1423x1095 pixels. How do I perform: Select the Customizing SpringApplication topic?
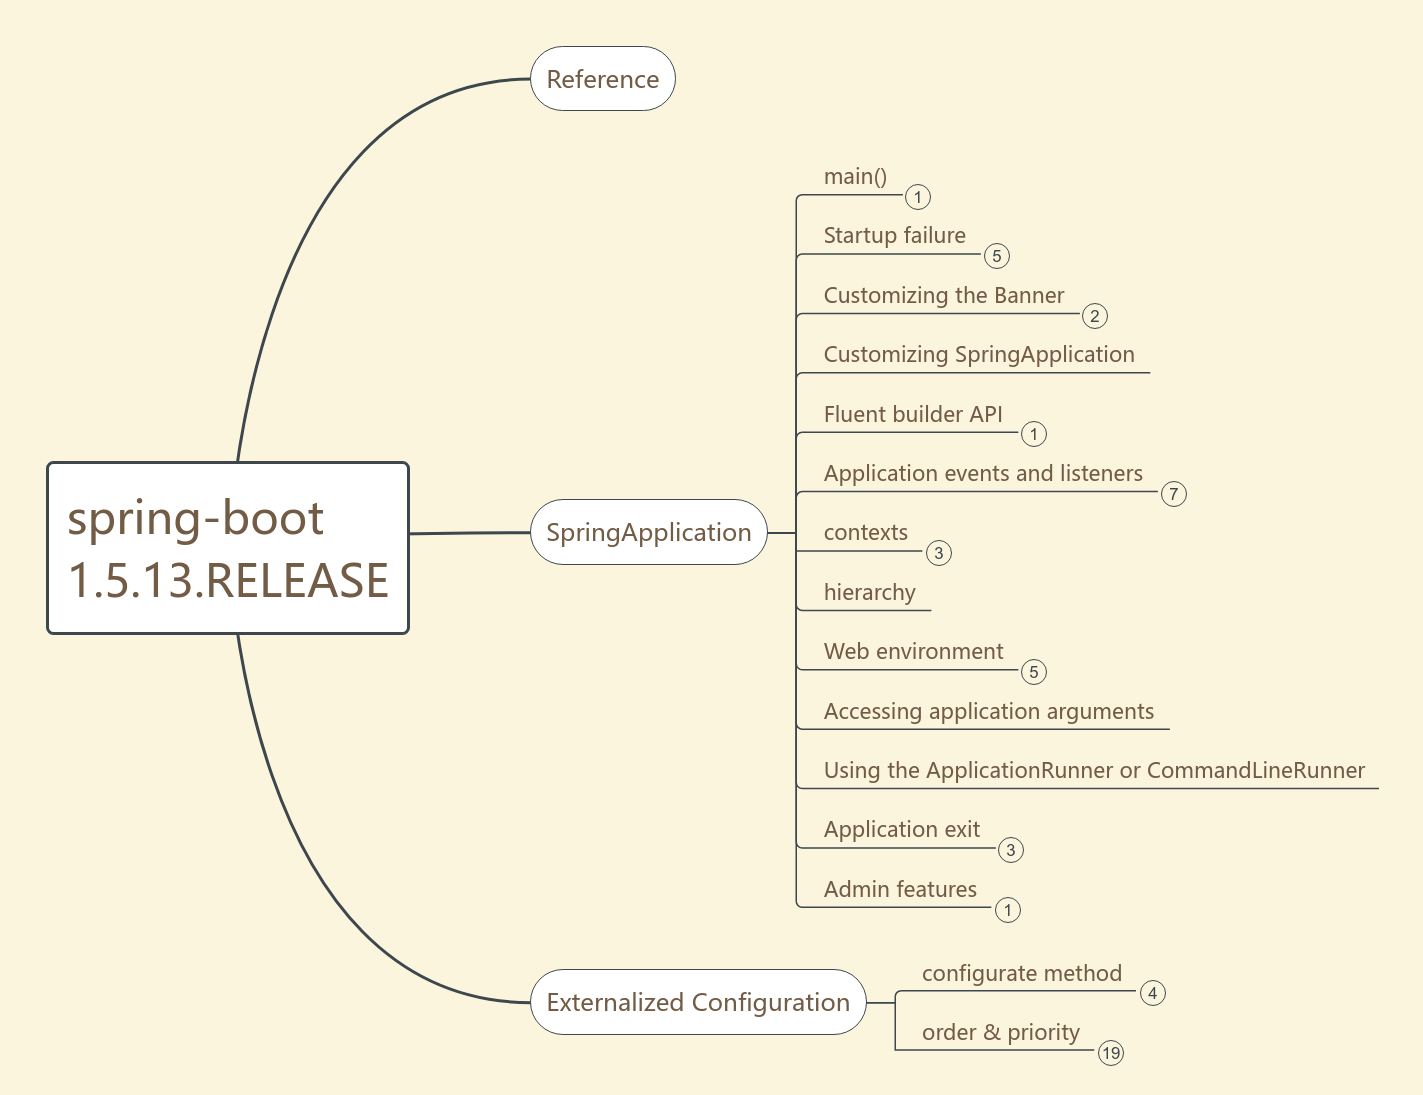(978, 355)
